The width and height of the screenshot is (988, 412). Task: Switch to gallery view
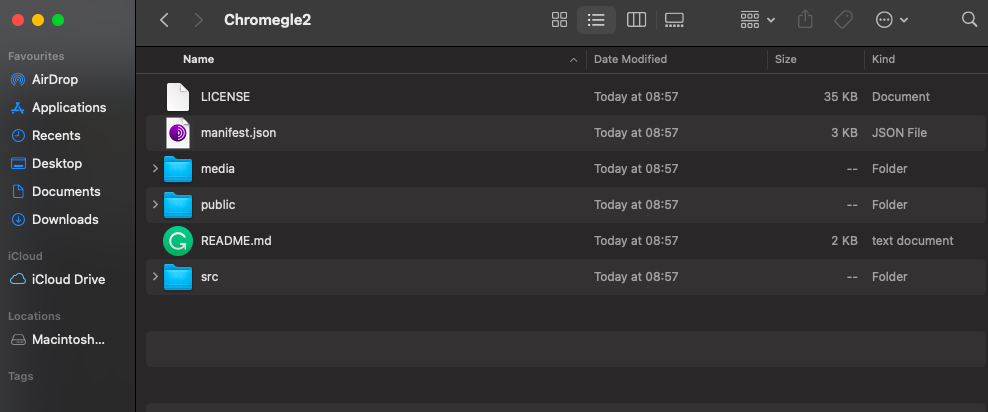click(x=674, y=20)
